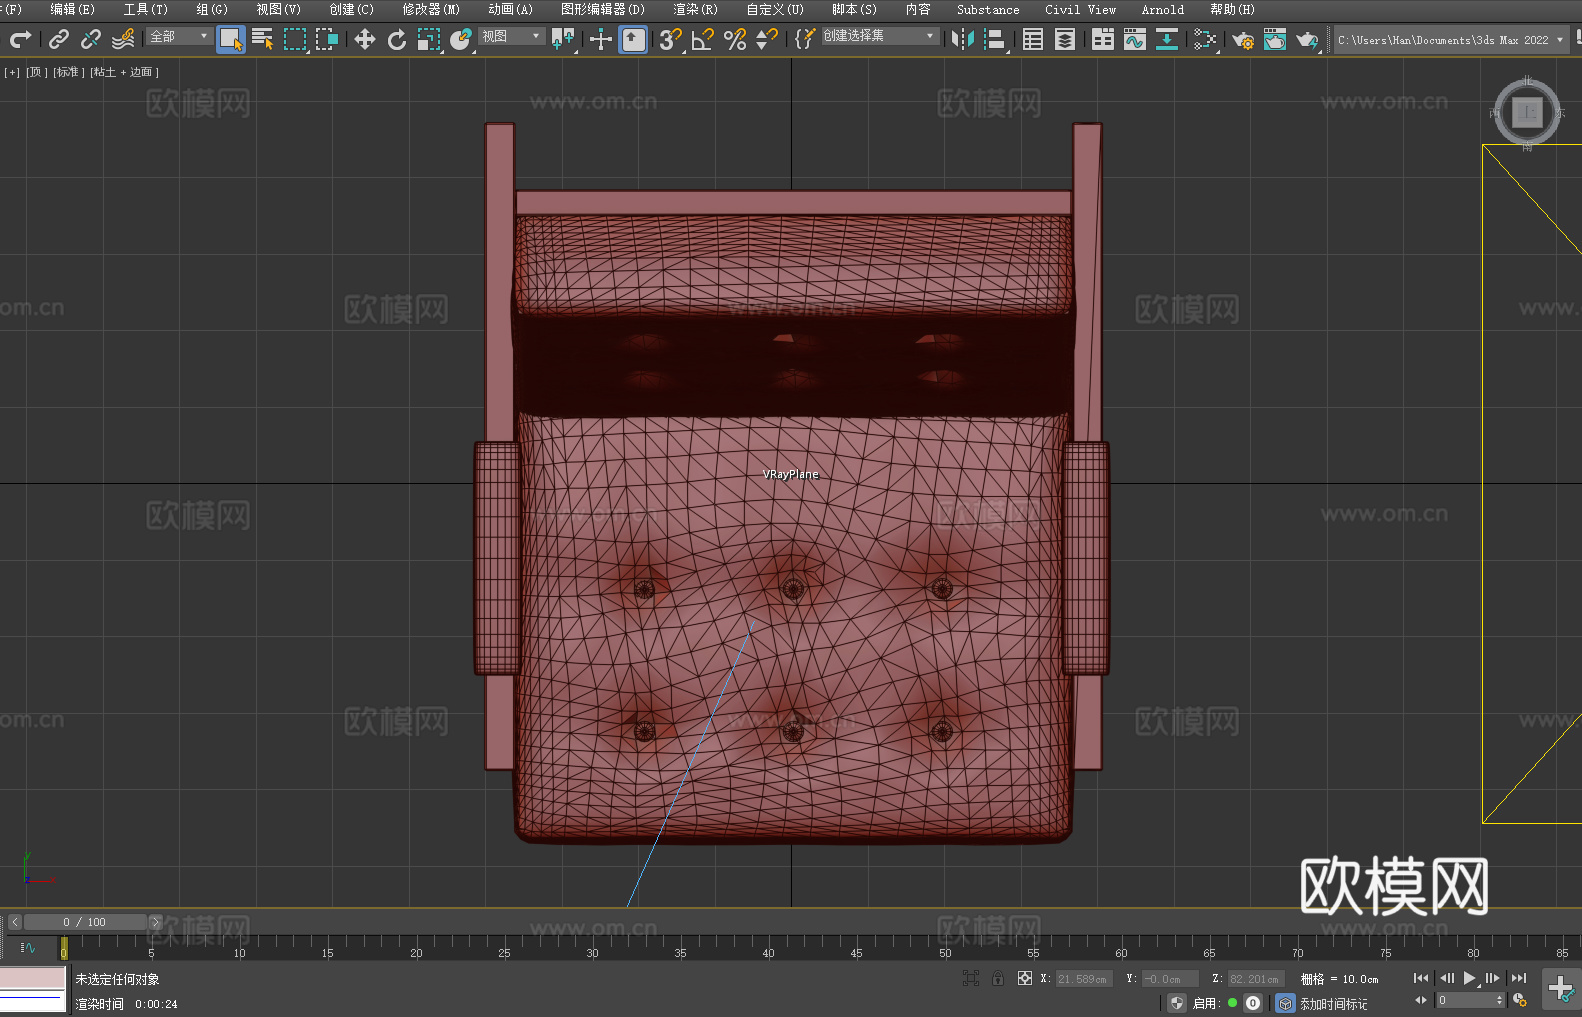Activate the Select and Scale tool
Viewport: 1582px width, 1017px height.
(429, 39)
